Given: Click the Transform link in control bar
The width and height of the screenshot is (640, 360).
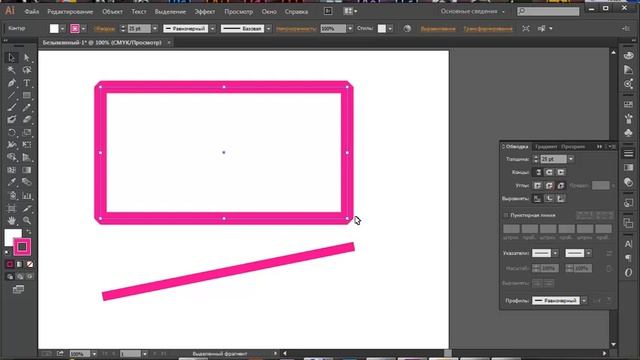Looking at the screenshot, I should tap(488, 29).
